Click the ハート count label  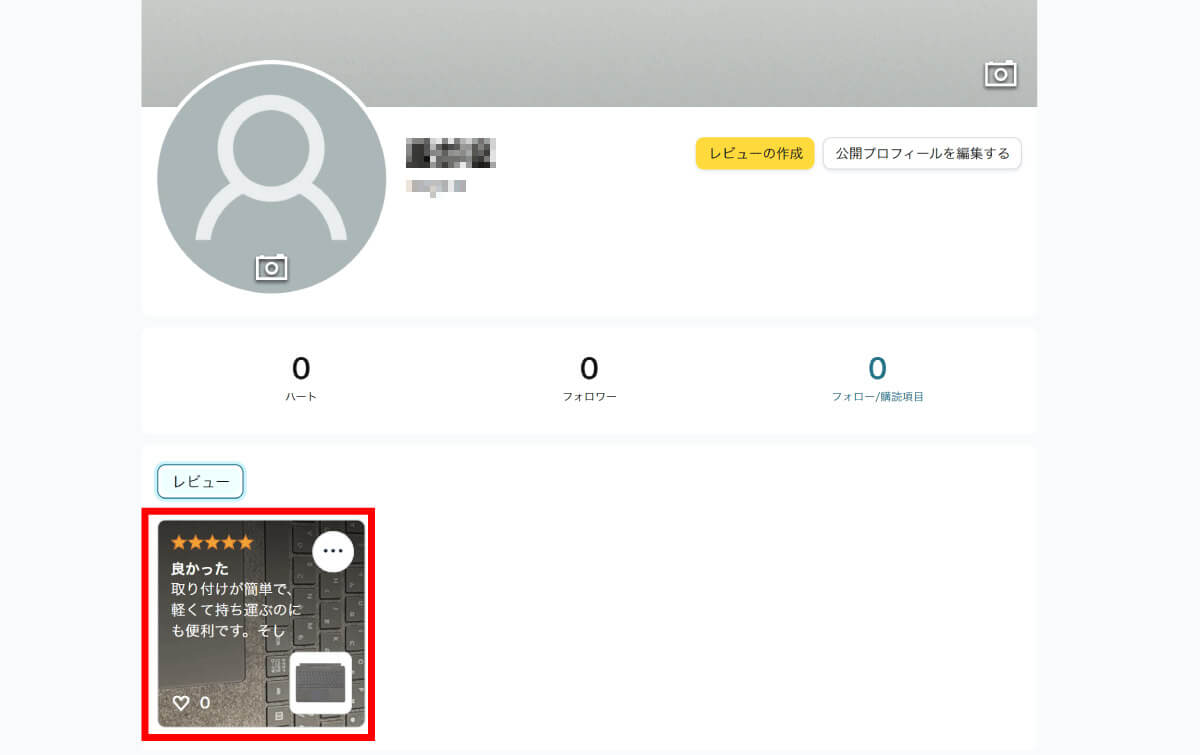(x=301, y=397)
